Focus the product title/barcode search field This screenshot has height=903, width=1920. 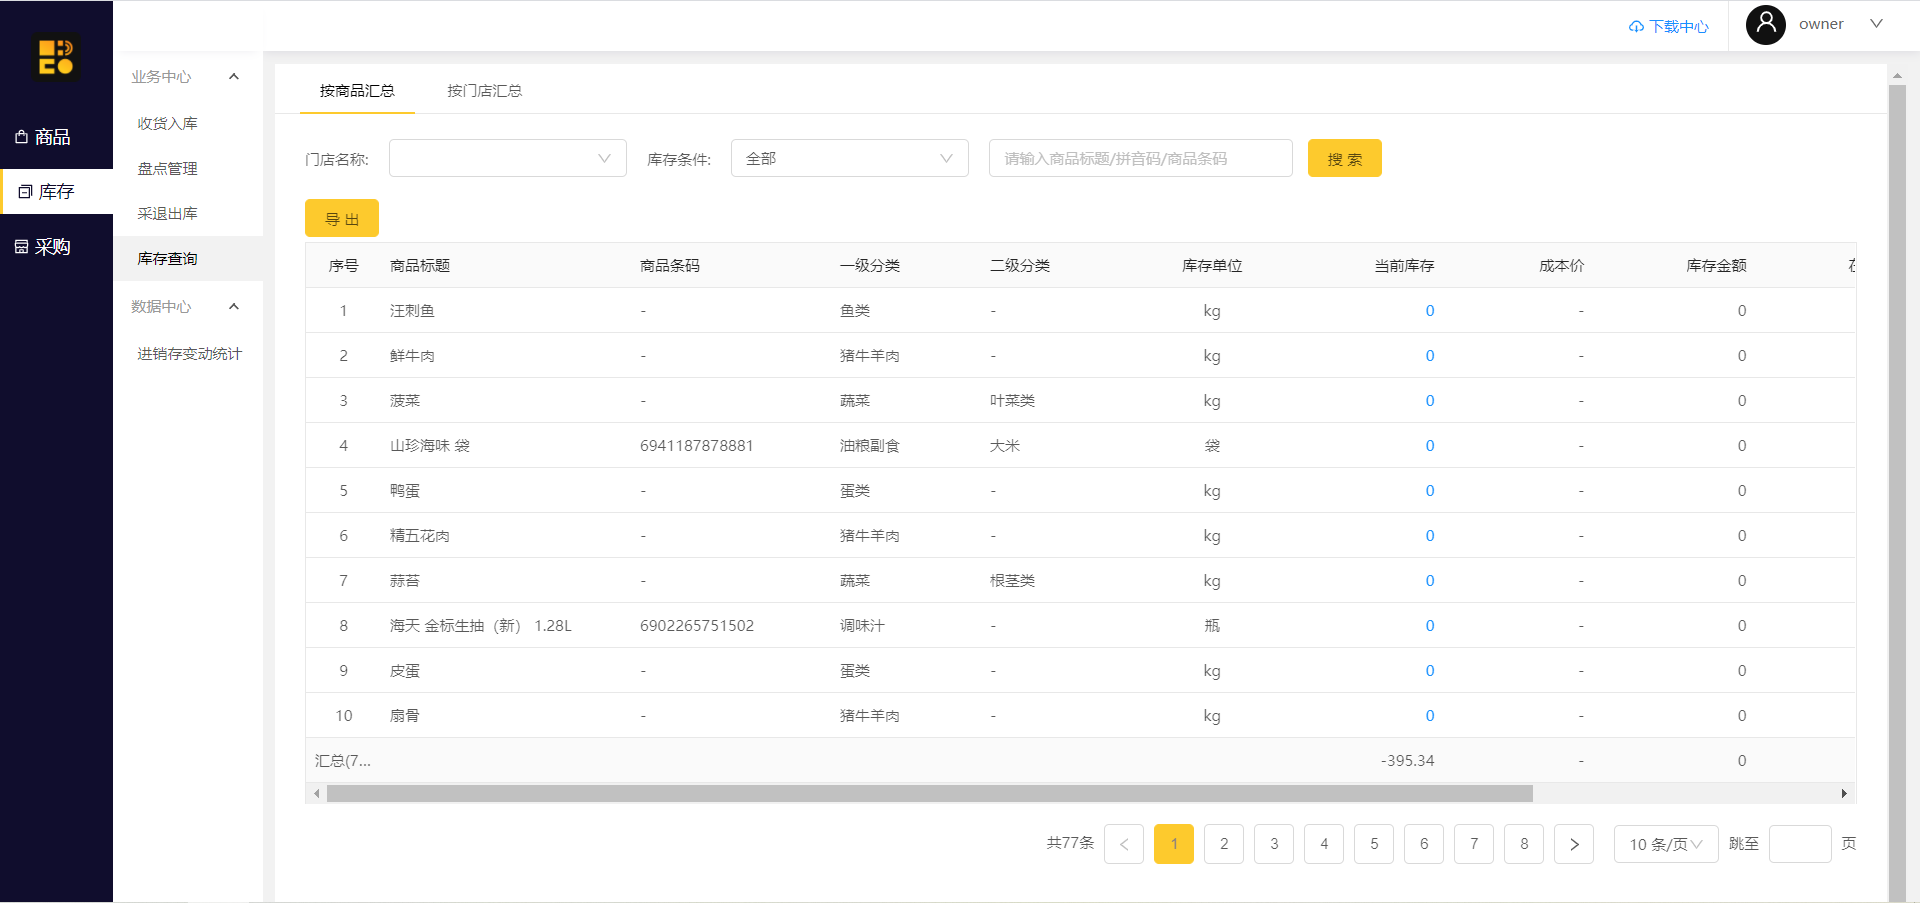pyautogui.click(x=1141, y=158)
